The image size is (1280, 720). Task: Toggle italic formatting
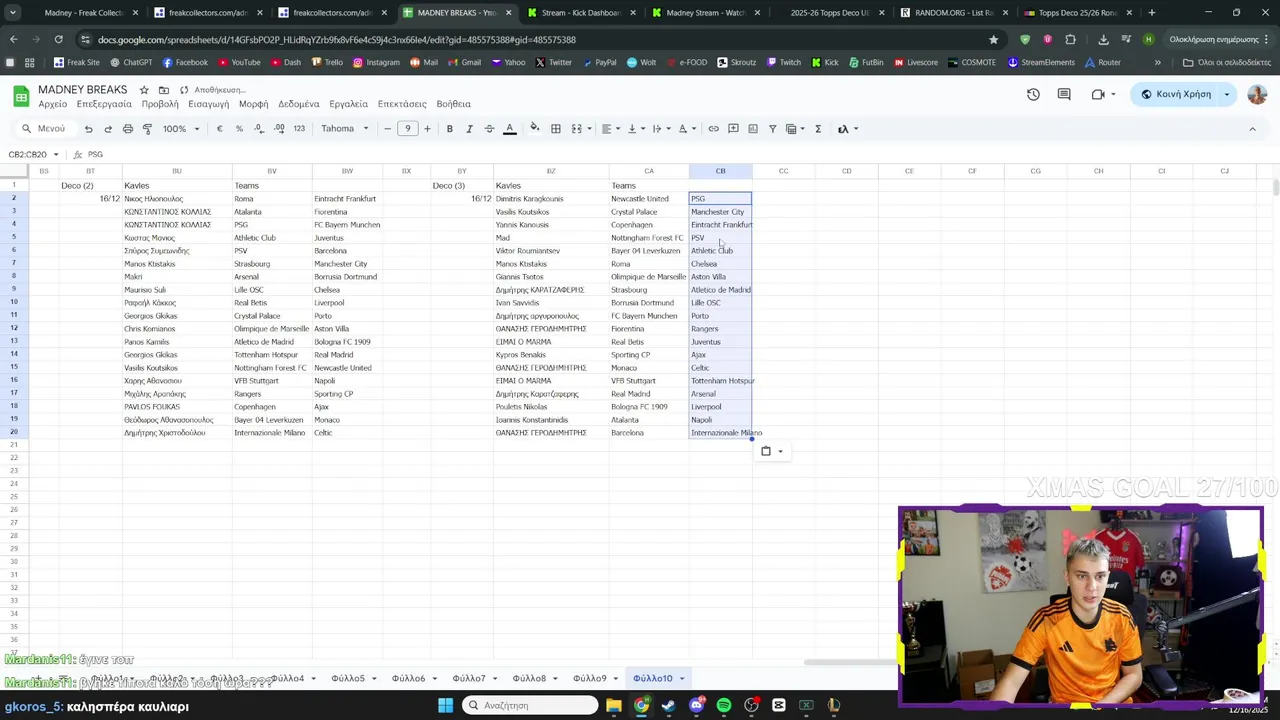(x=469, y=129)
